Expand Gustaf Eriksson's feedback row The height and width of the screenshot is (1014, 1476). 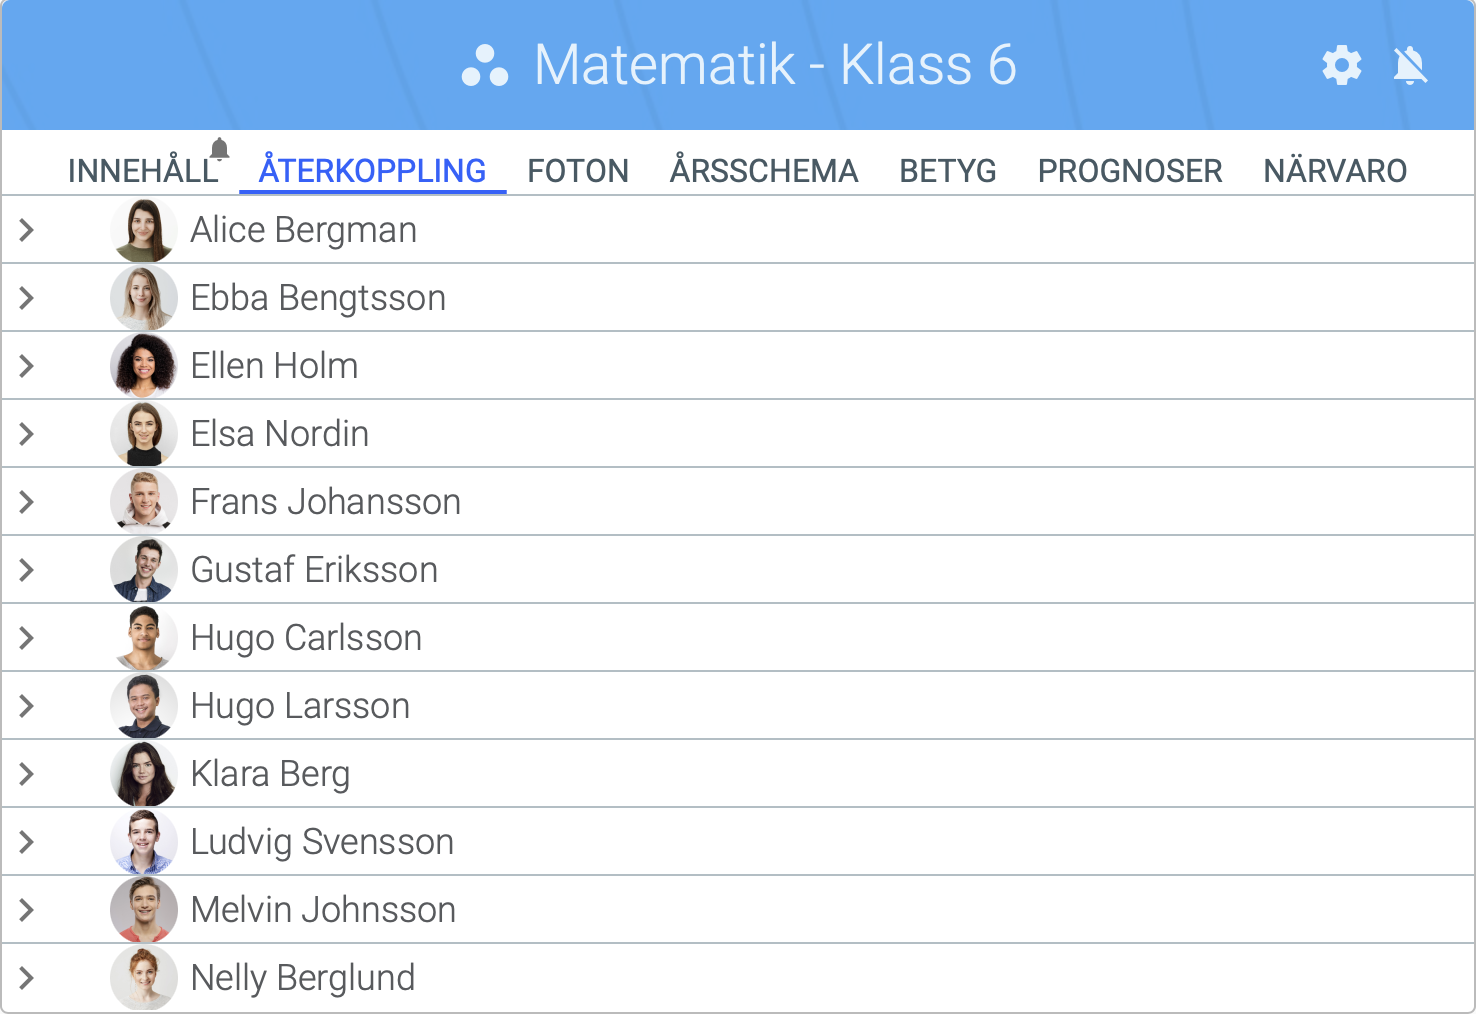click(x=27, y=570)
